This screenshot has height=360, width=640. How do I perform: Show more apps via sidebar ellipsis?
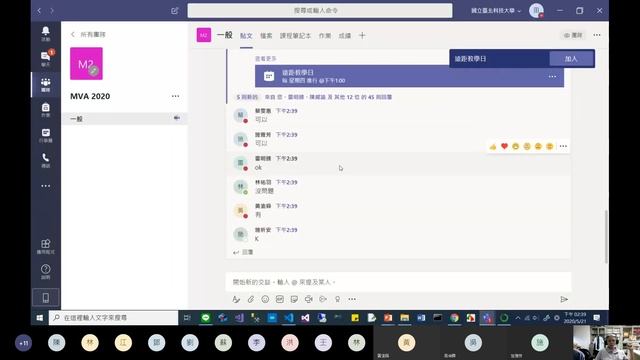(45, 186)
